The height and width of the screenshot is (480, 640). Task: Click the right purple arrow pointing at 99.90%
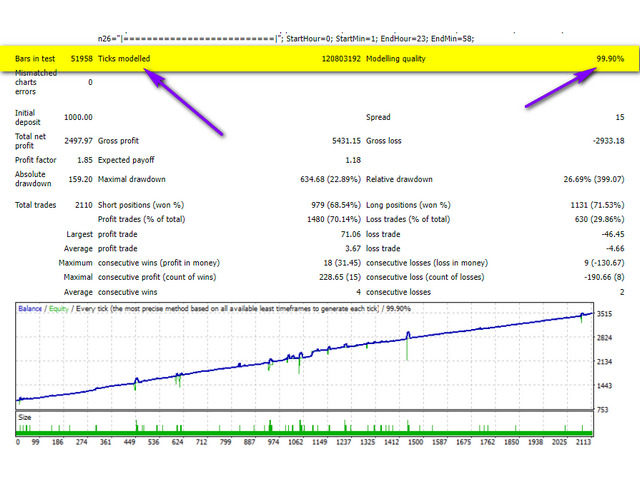tap(560, 83)
